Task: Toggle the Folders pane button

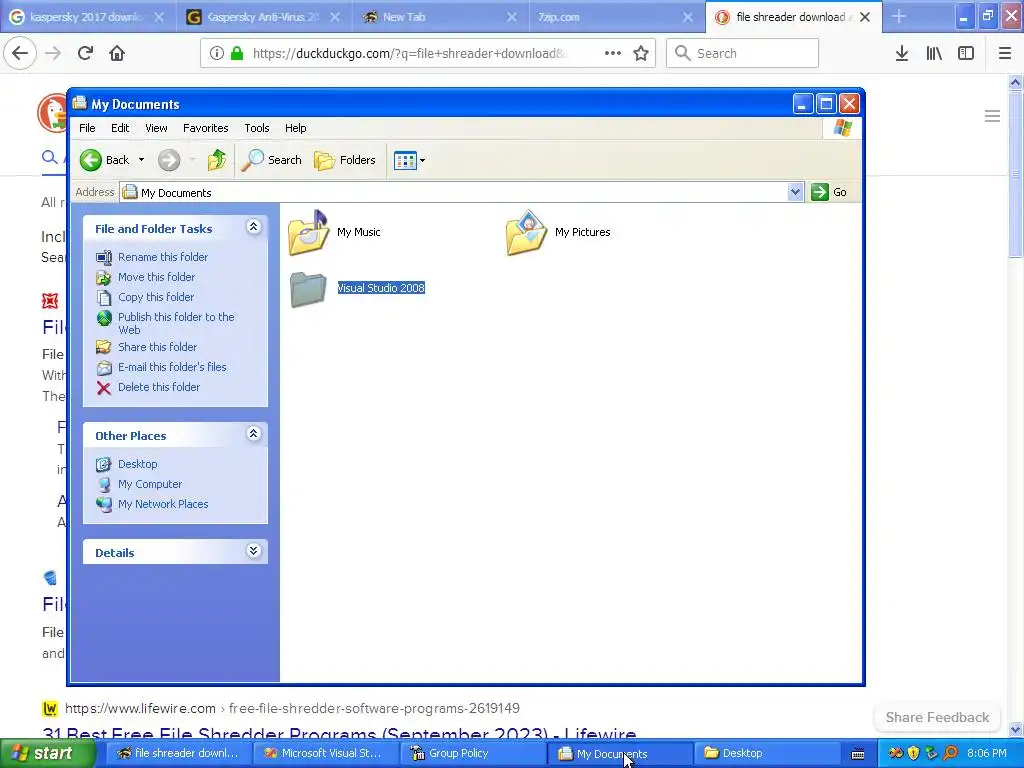Action: (x=345, y=160)
